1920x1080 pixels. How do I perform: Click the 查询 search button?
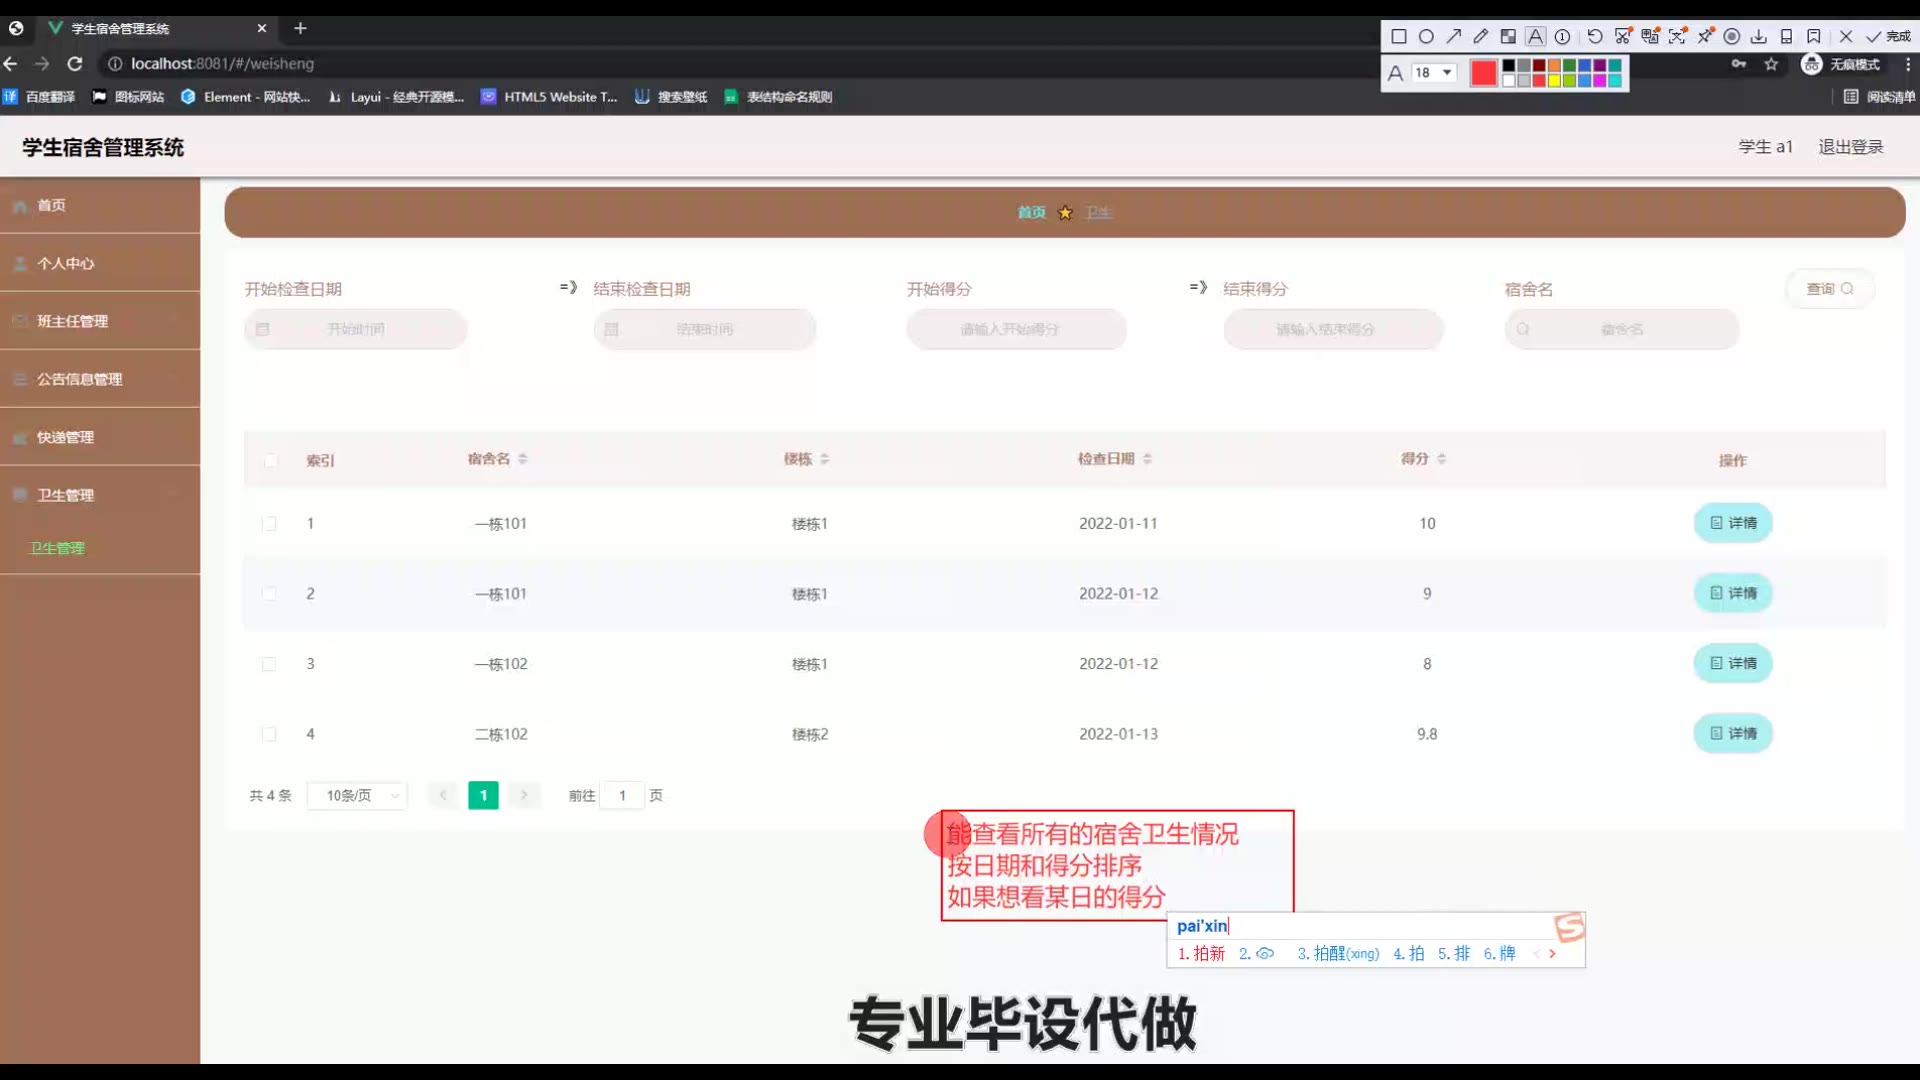click(1829, 289)
